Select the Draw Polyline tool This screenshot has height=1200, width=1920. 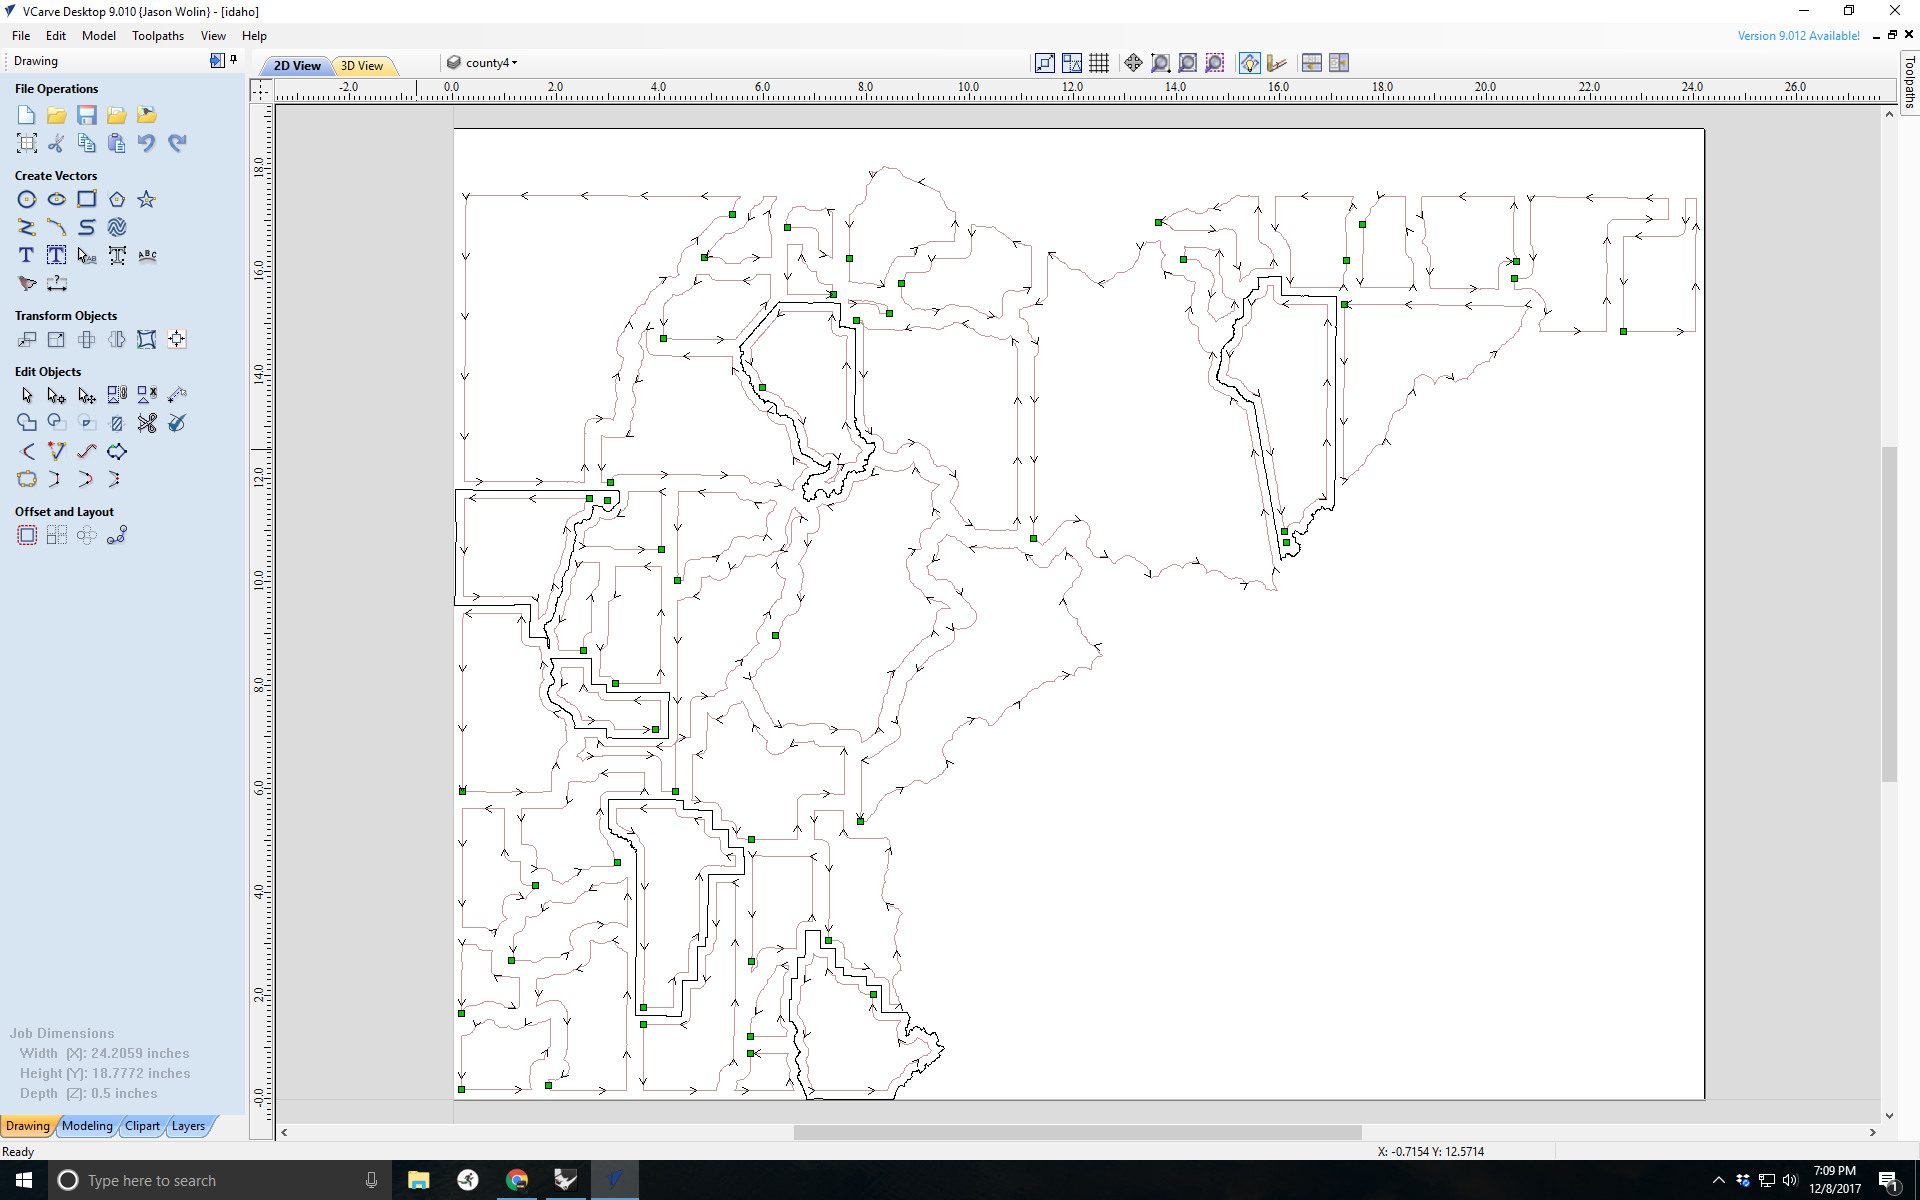(x=27, y=227)
